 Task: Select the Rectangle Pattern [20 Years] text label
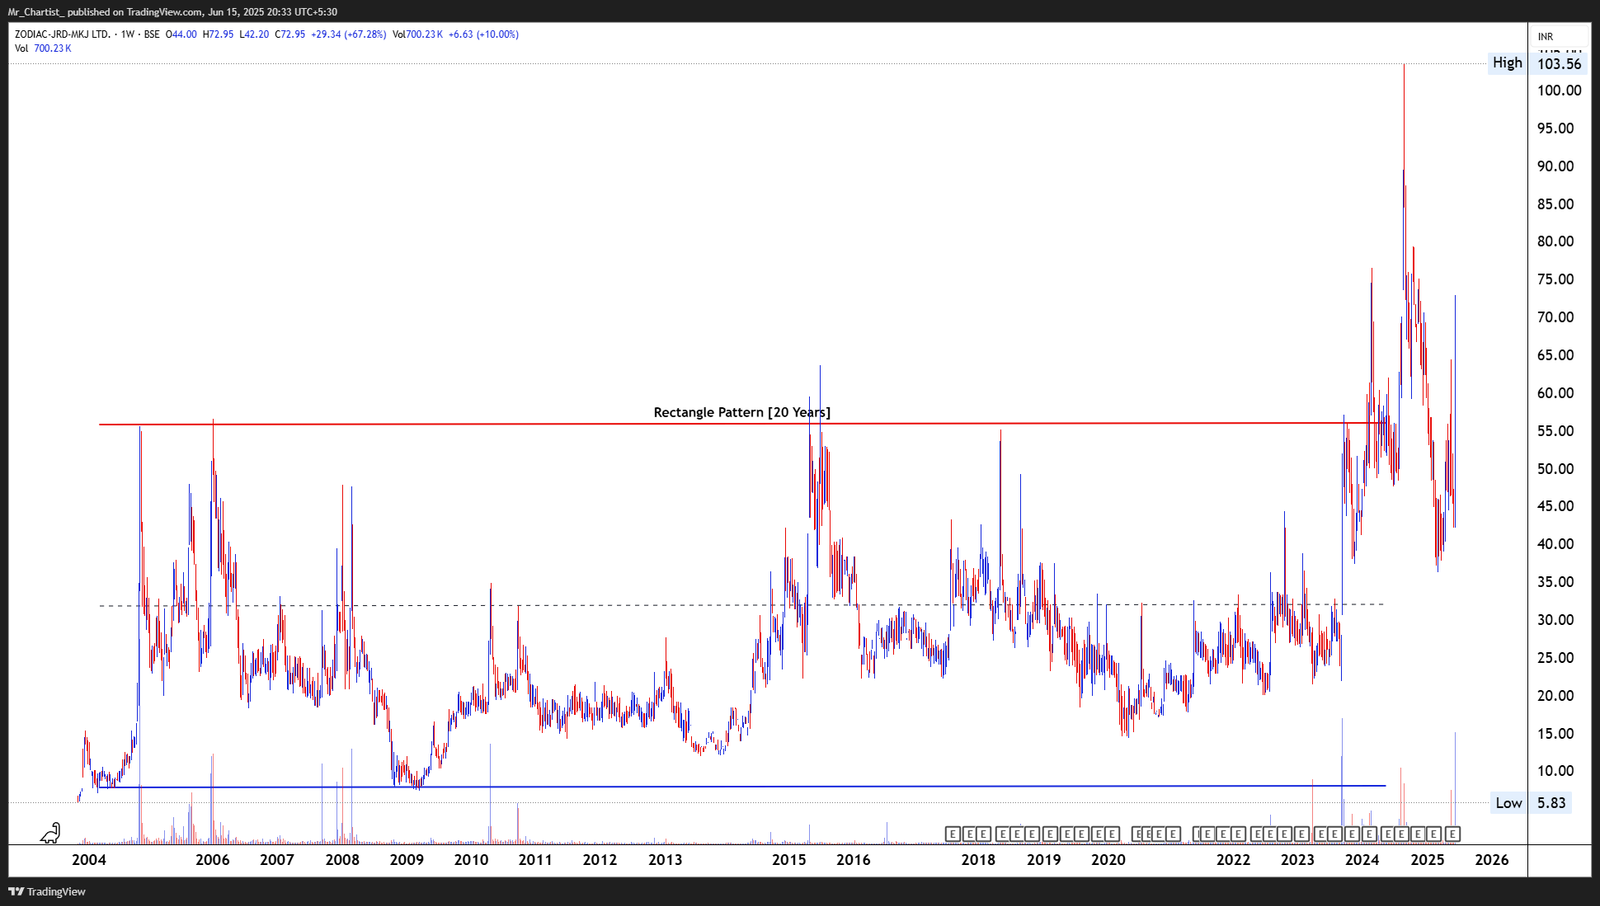tap(741, 411)
